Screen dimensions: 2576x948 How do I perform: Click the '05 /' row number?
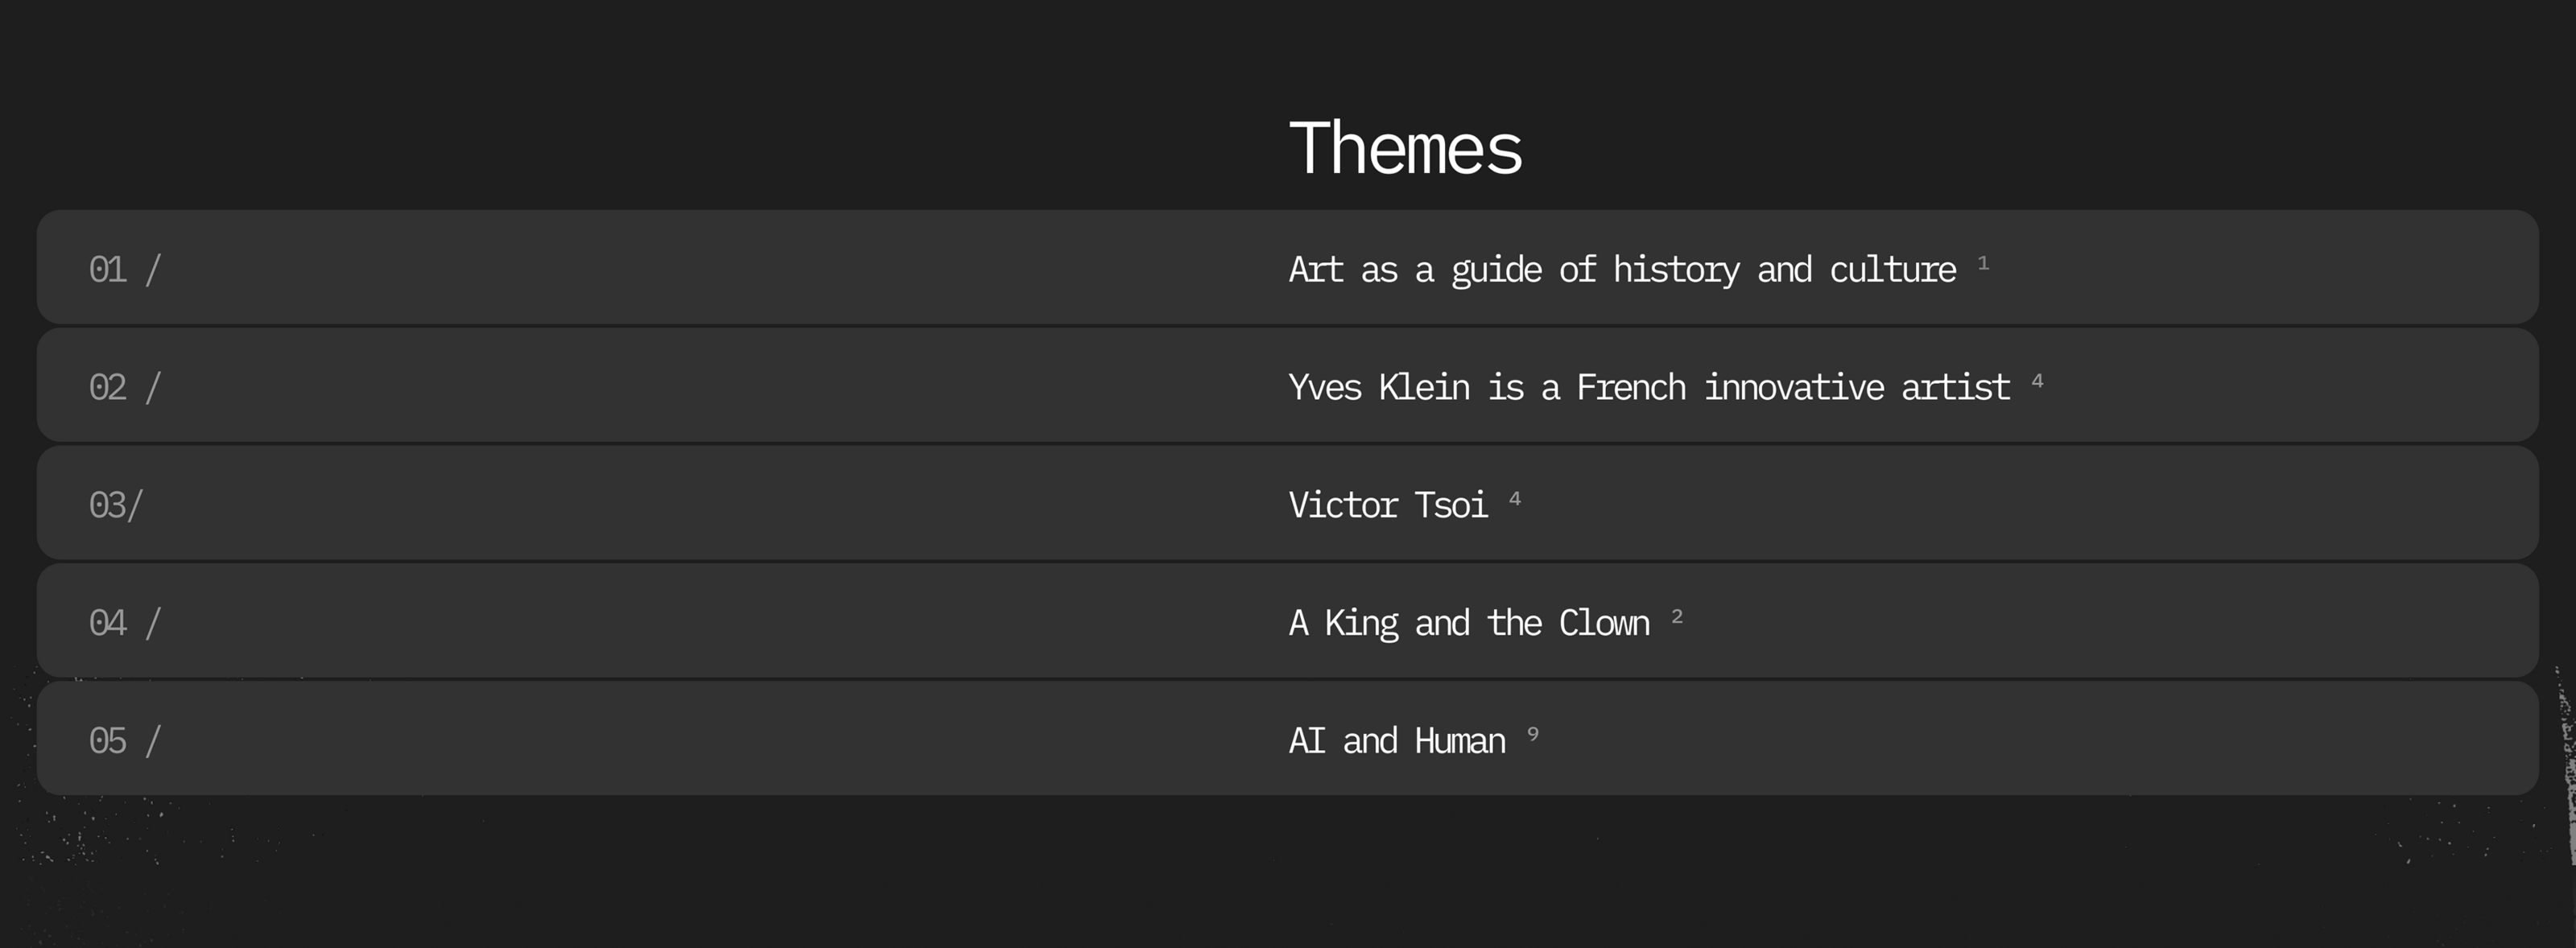coord(124,741)
